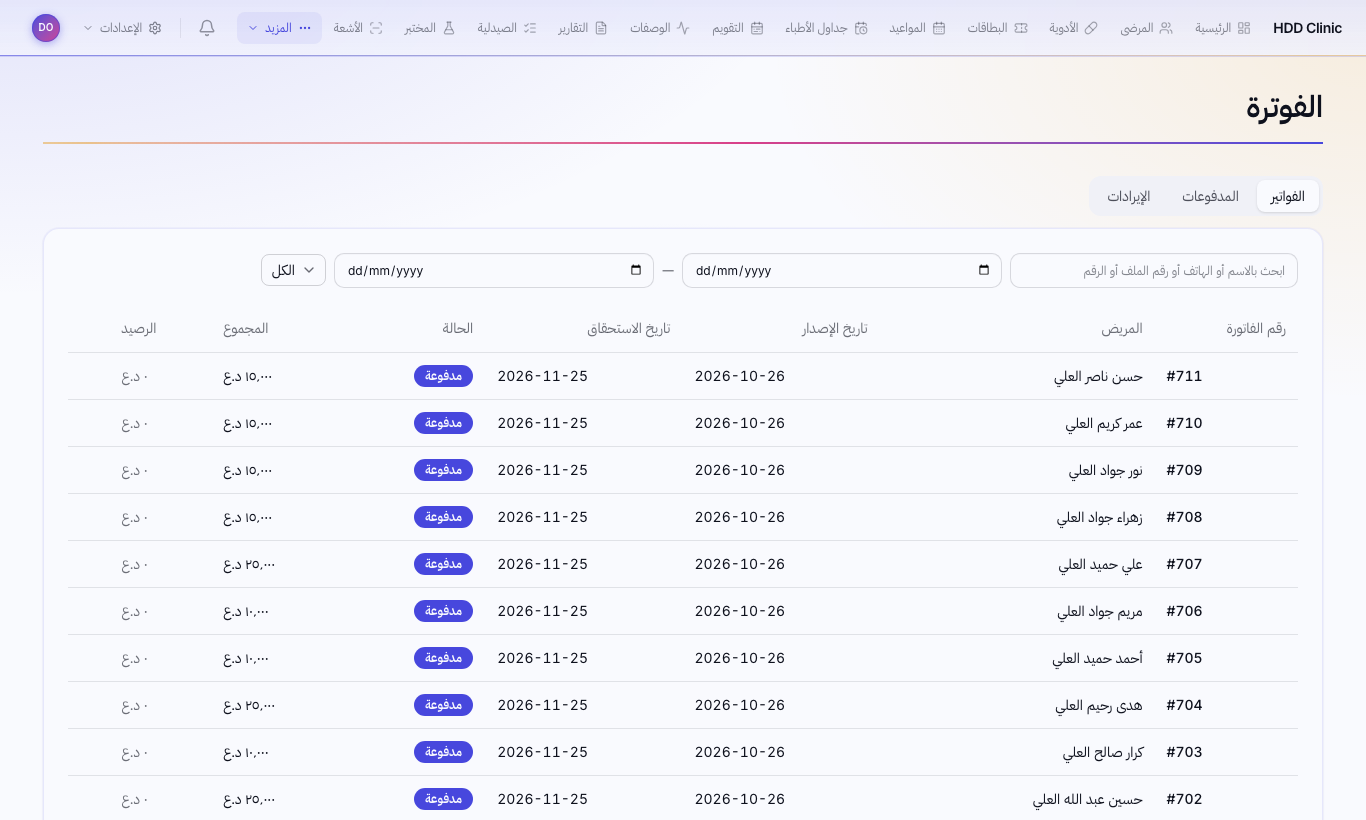1366x820 pixels.
Task: Click the reports document icon beside التقارير
Action: [601, 28]
